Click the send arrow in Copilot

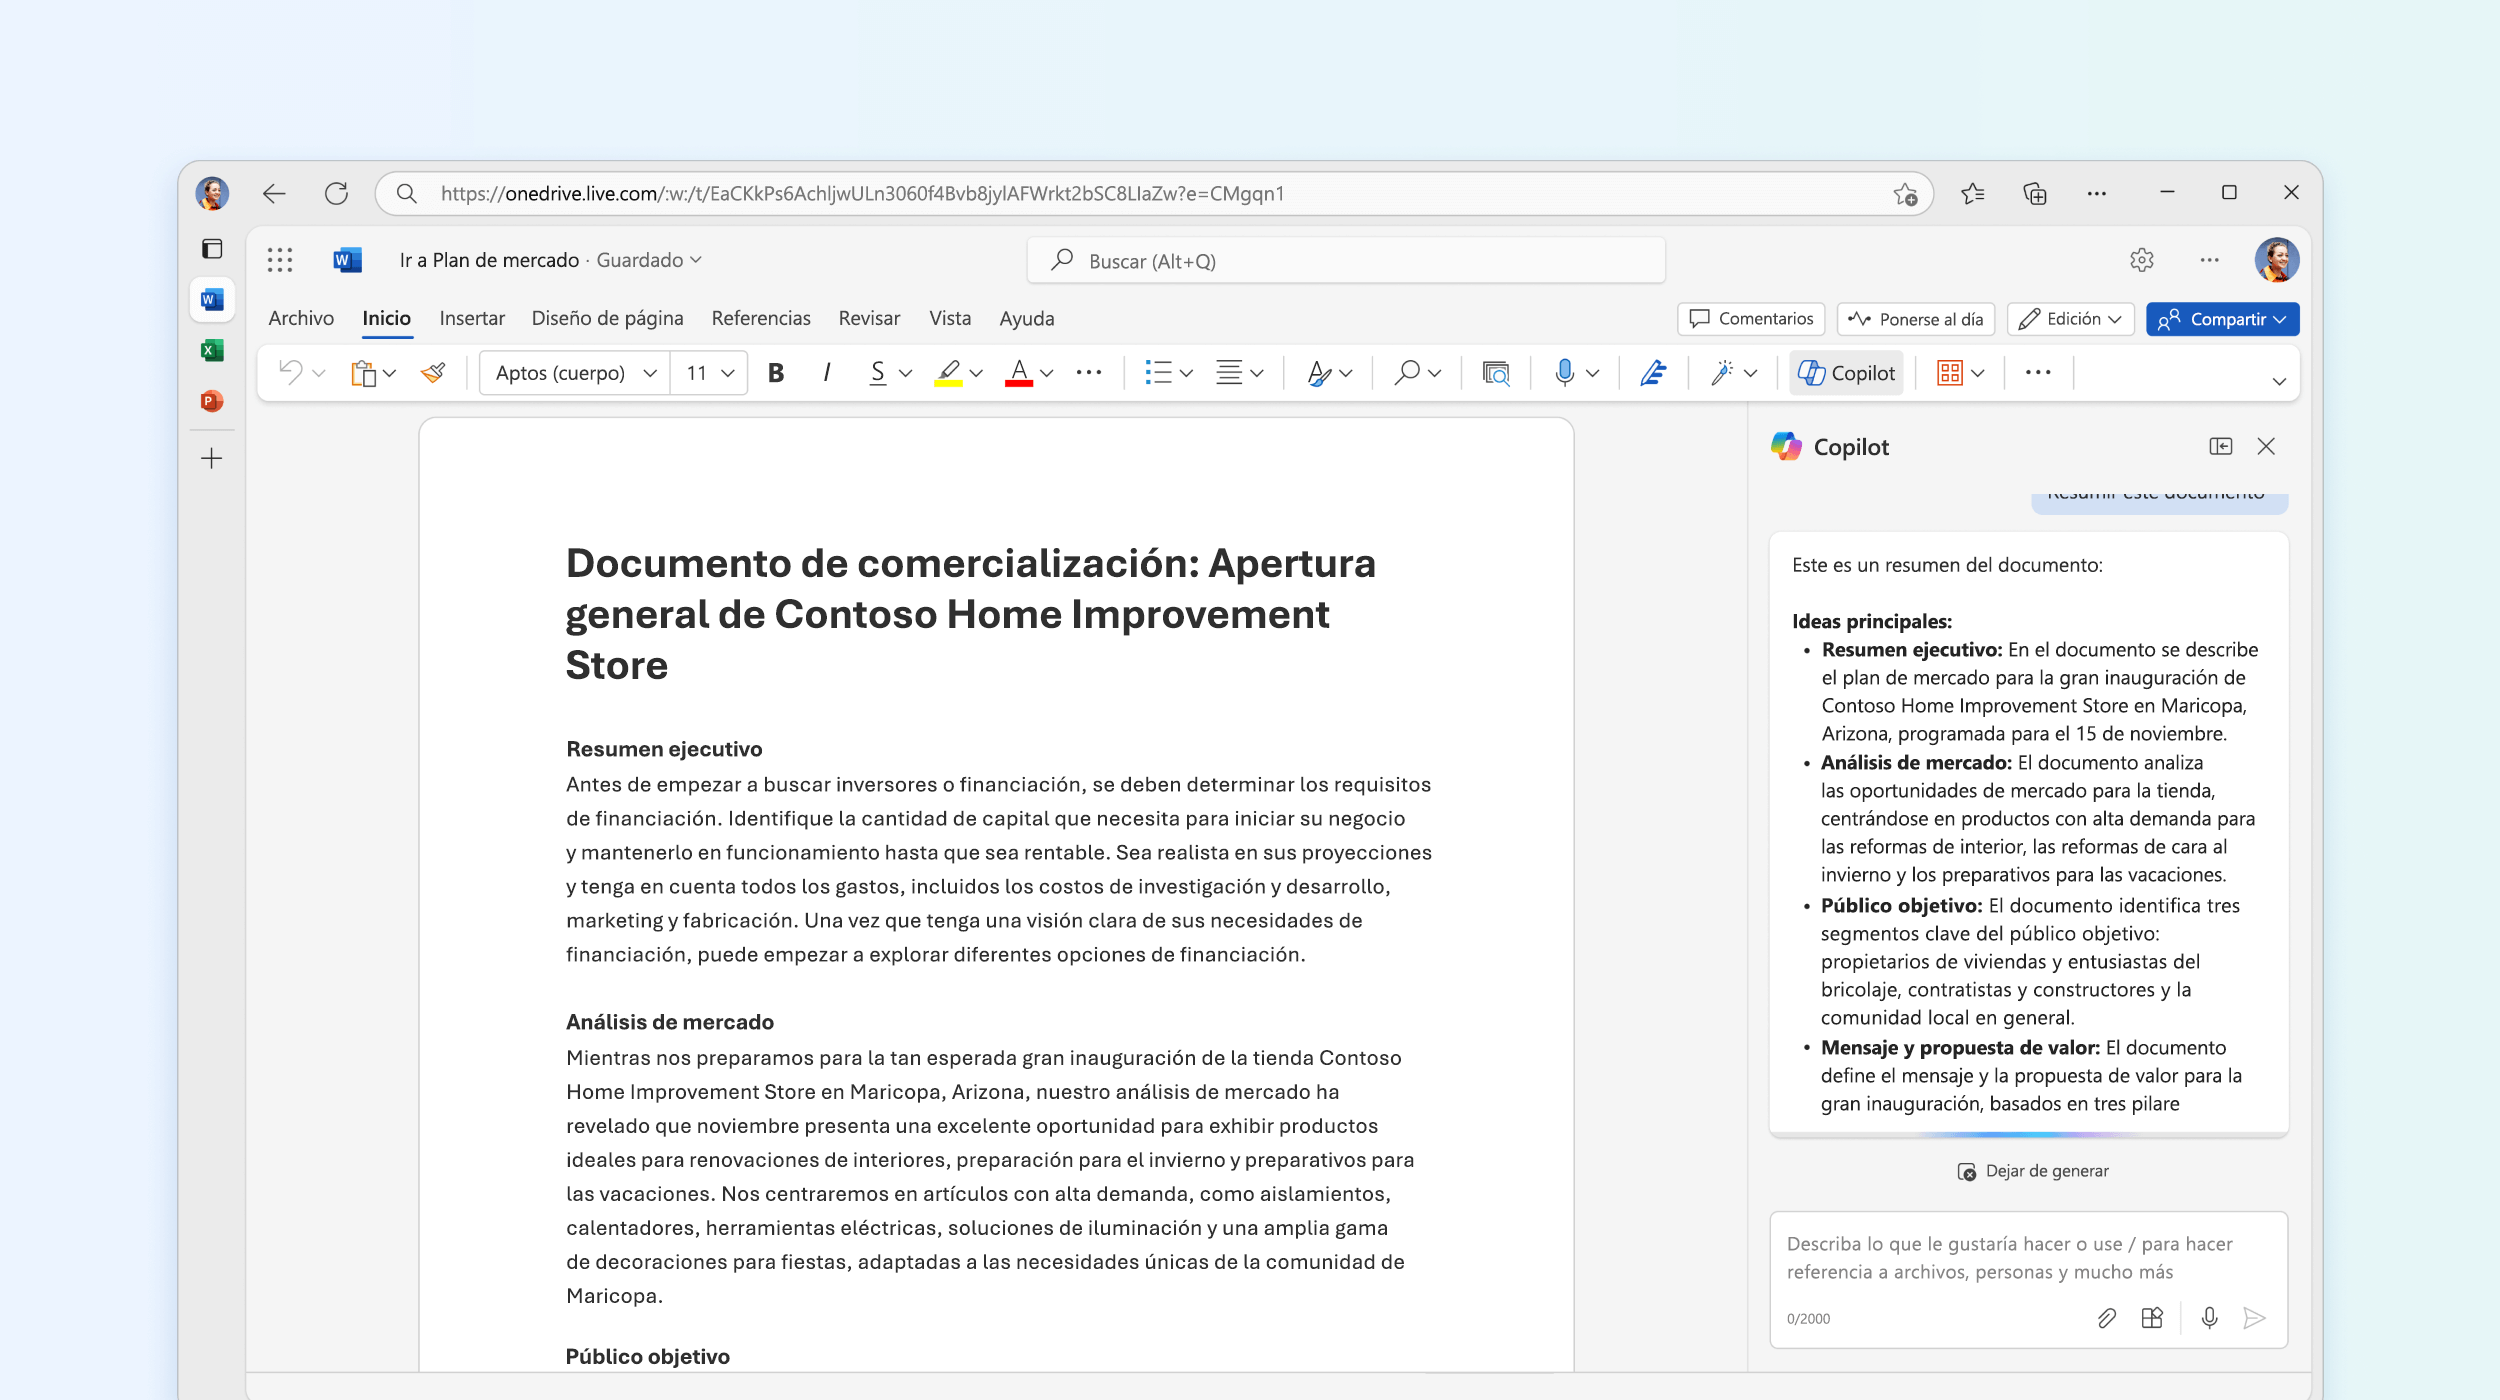2254,1318
